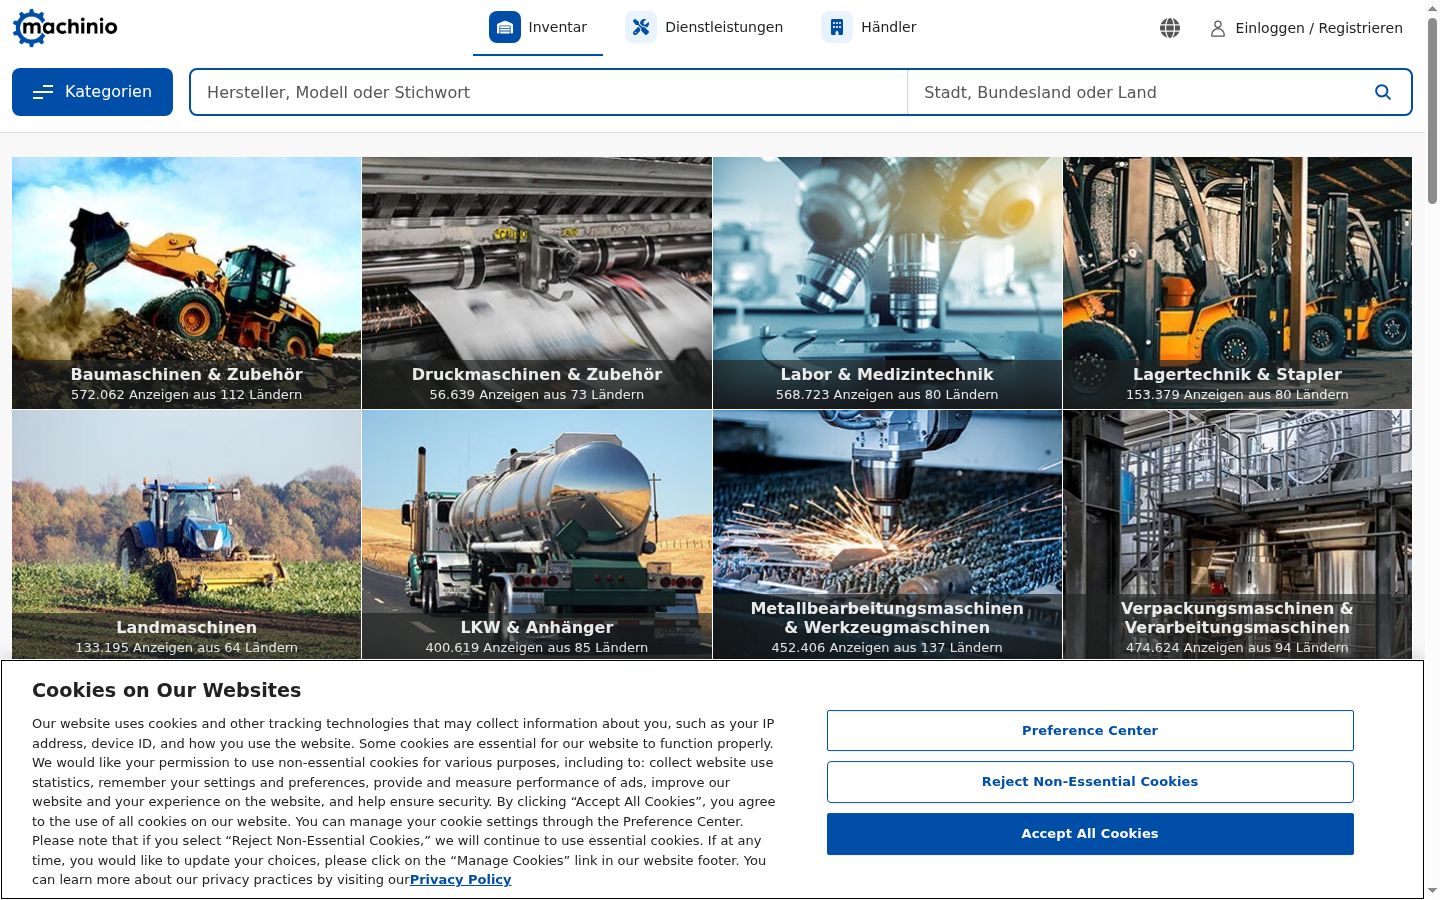Expand the Kategorien menu
The image size is (1440, 900).
point(92,92)
